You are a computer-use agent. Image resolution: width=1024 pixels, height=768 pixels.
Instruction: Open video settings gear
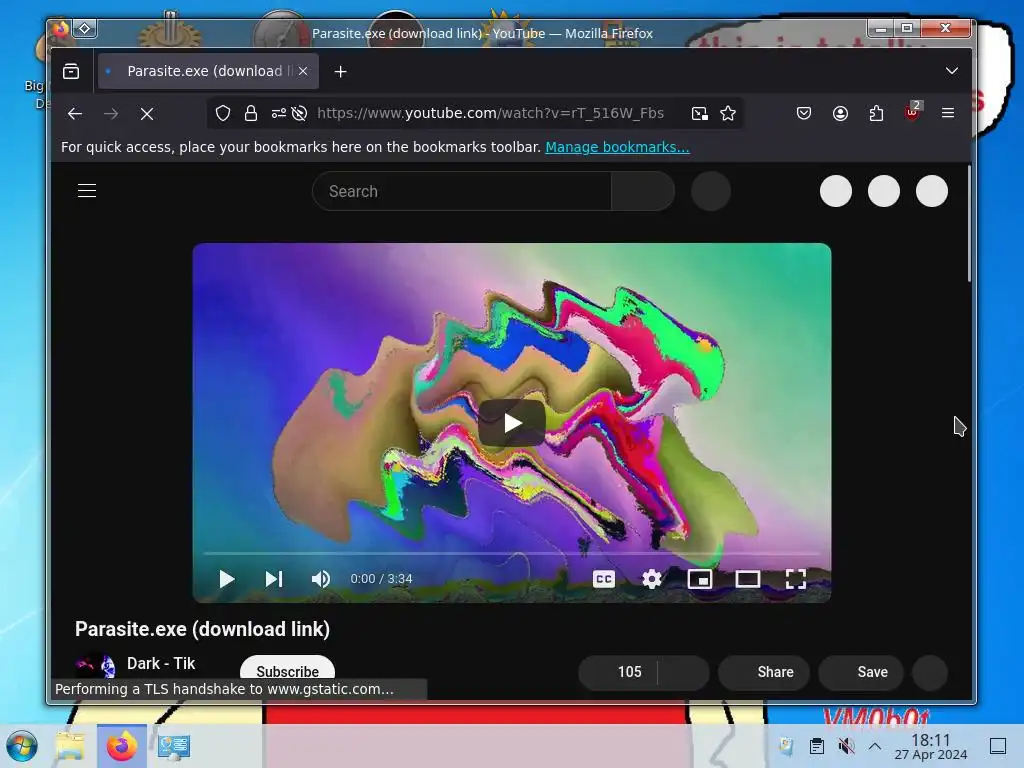(652, 579)
